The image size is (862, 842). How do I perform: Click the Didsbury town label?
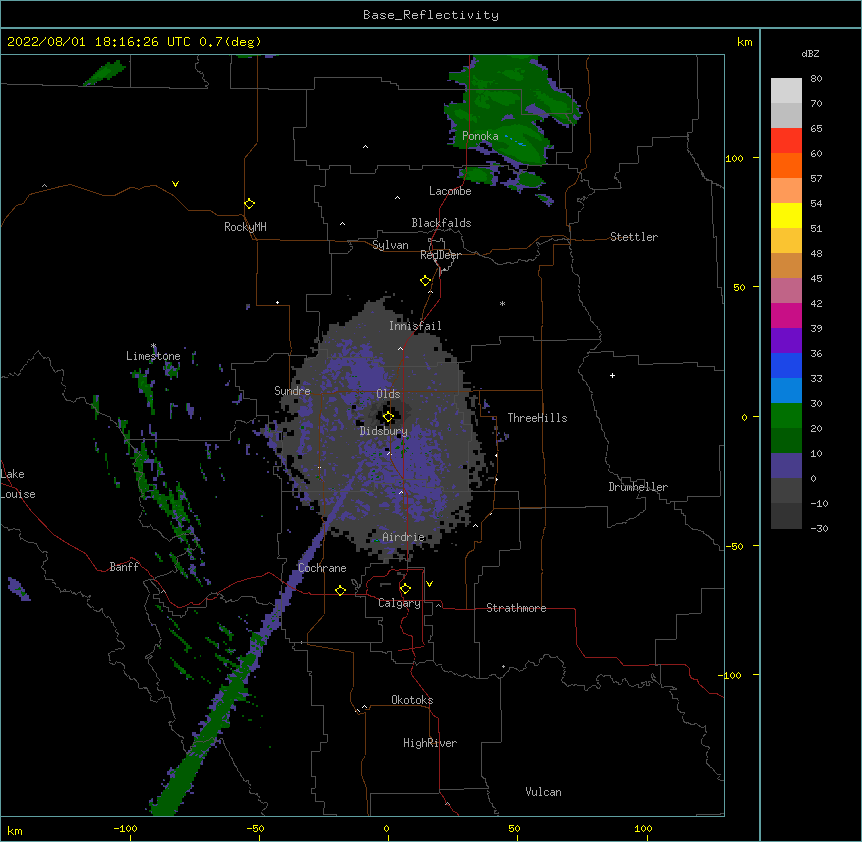click(x=384, y=431)
